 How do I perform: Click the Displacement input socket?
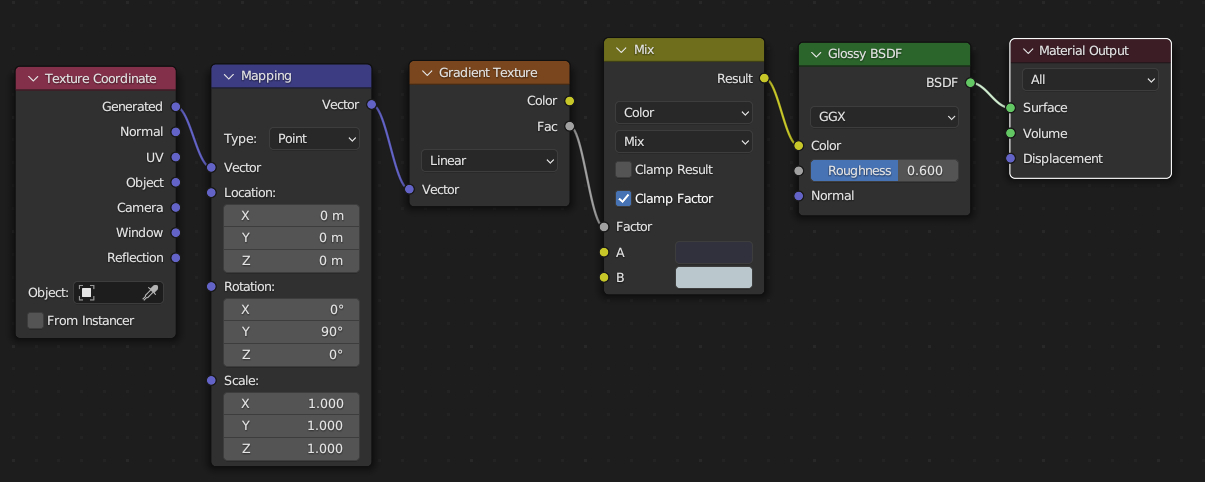click(1010, 158)
